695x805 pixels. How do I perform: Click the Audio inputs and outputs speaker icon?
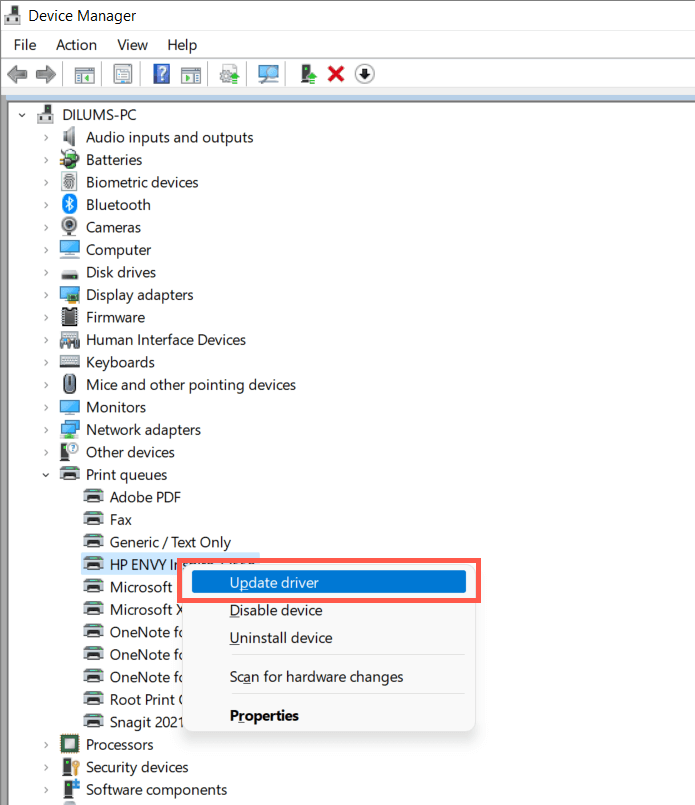(69, 137)
